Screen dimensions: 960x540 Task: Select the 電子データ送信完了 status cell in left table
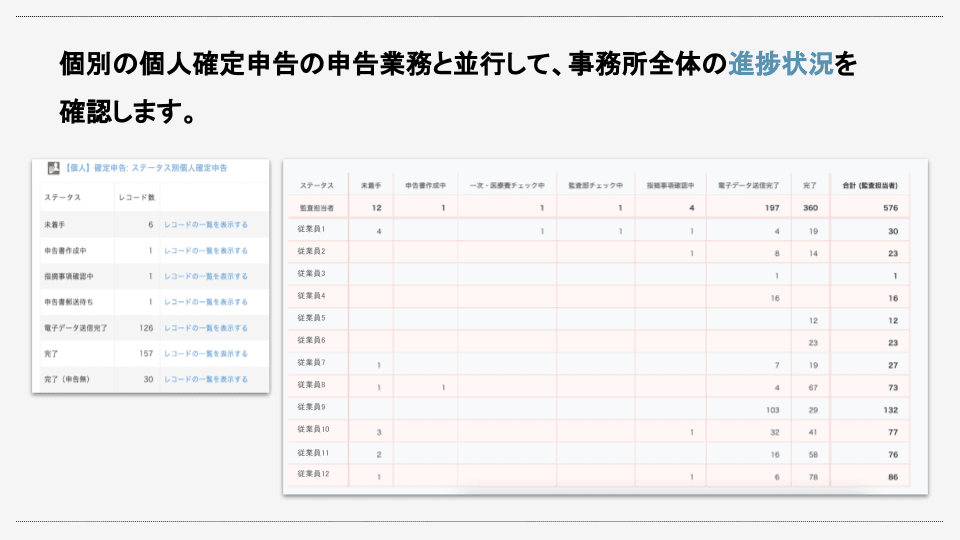pyautogui.click(x=75, y=328)
